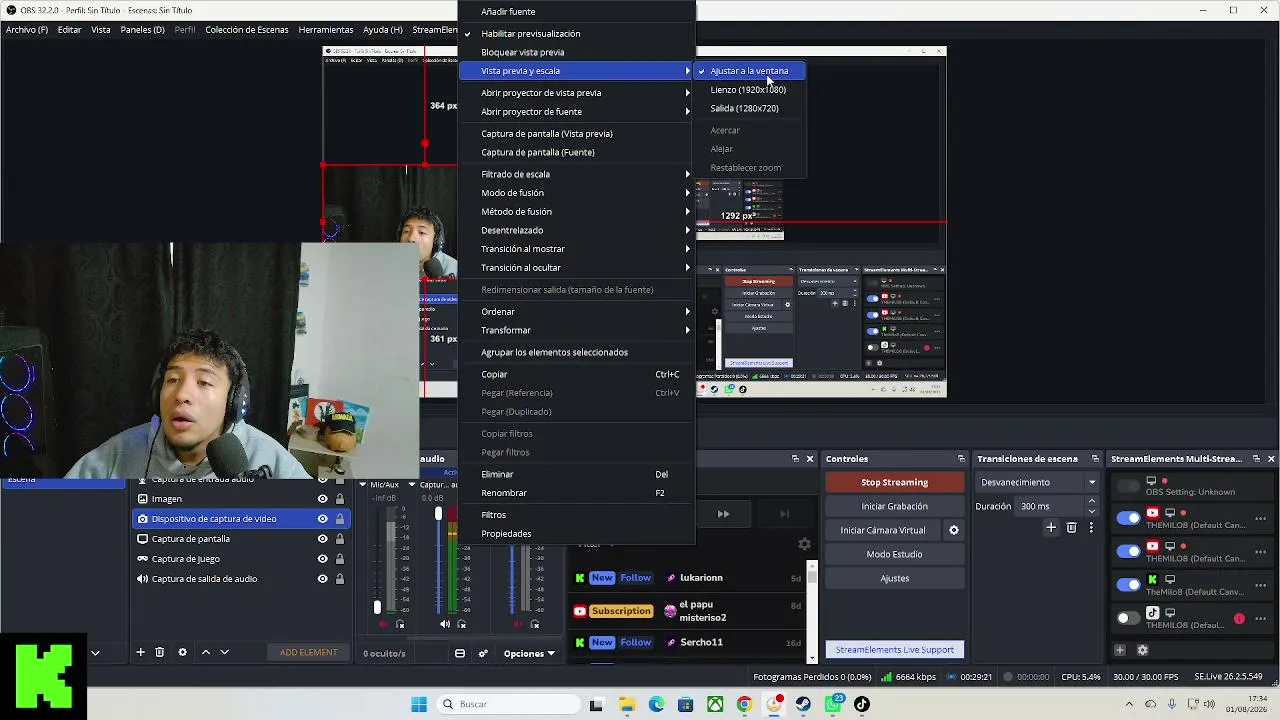Choose Filtros from the context menu
Screen dimensions: 1280x720
pyautogui.click(x=576, y=515)
